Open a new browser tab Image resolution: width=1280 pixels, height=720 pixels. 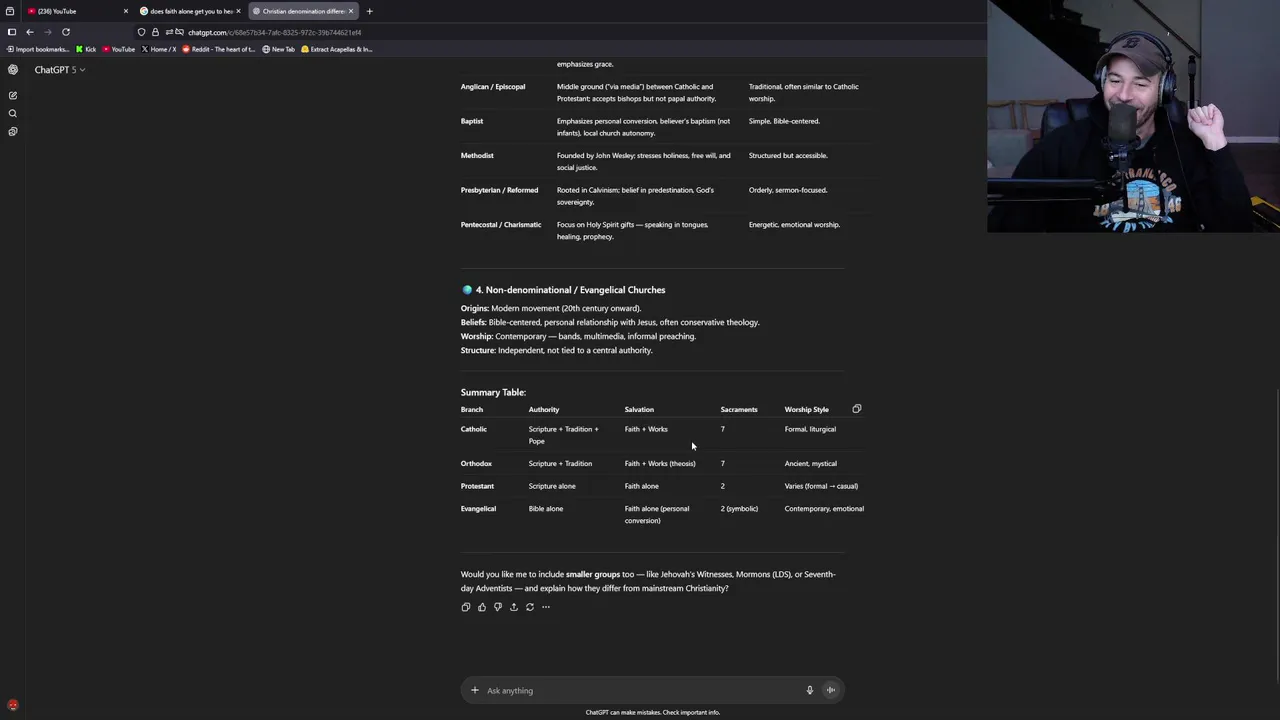tap(369, 11)
